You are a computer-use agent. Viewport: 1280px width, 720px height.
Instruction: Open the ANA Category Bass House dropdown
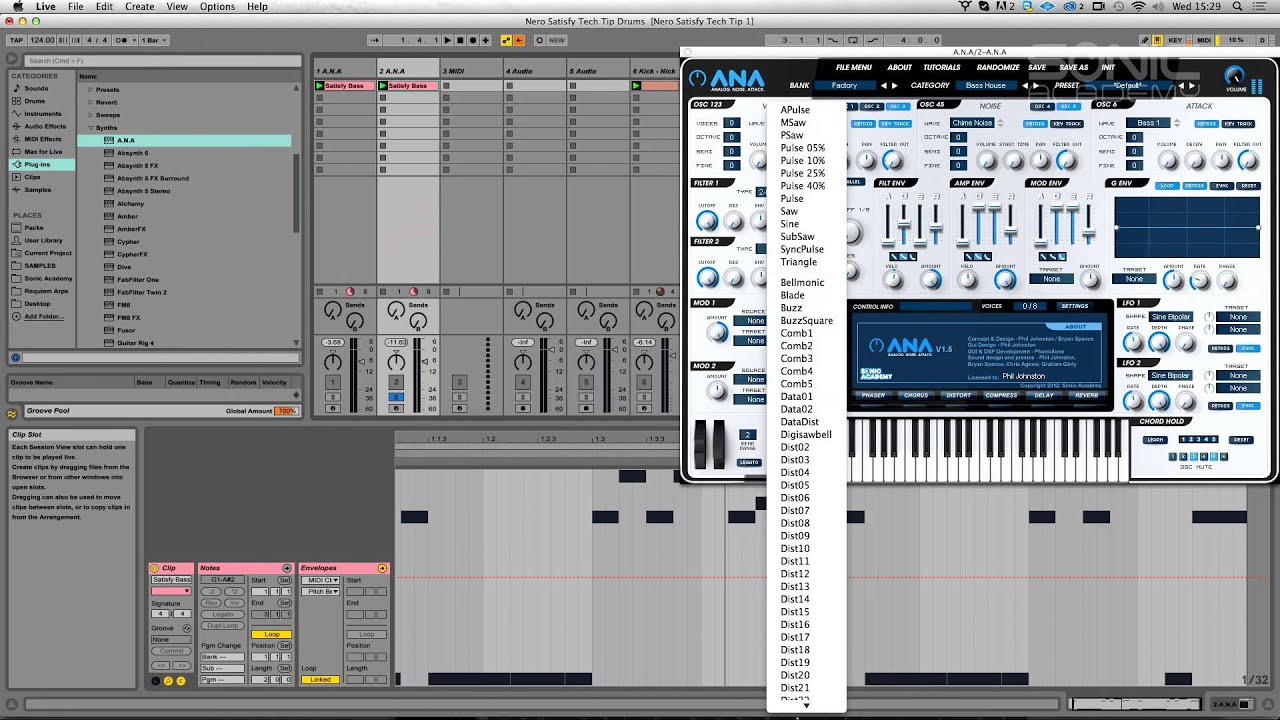click(987, 86)
